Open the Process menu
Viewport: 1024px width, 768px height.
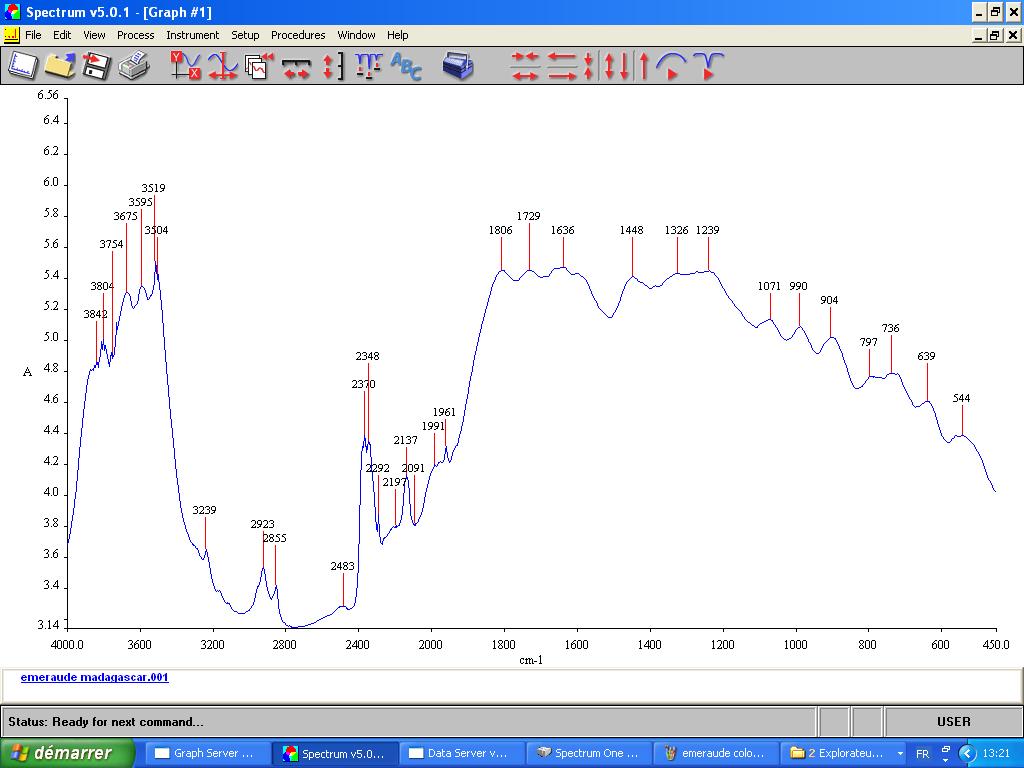point(135,35)
